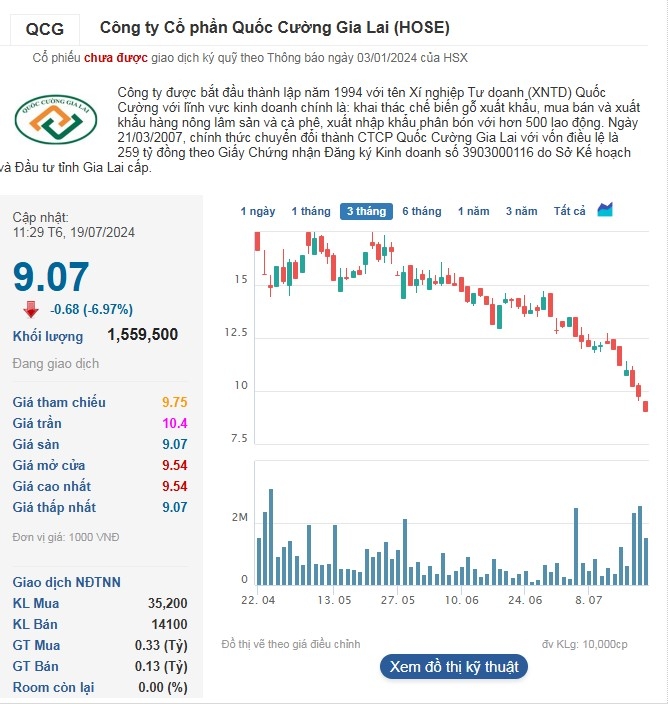This screenshot has height=704, width=668.
Task: Click the 27. 05 date label on chart axis
Action: pyautogui.click(x=398, y=601)
